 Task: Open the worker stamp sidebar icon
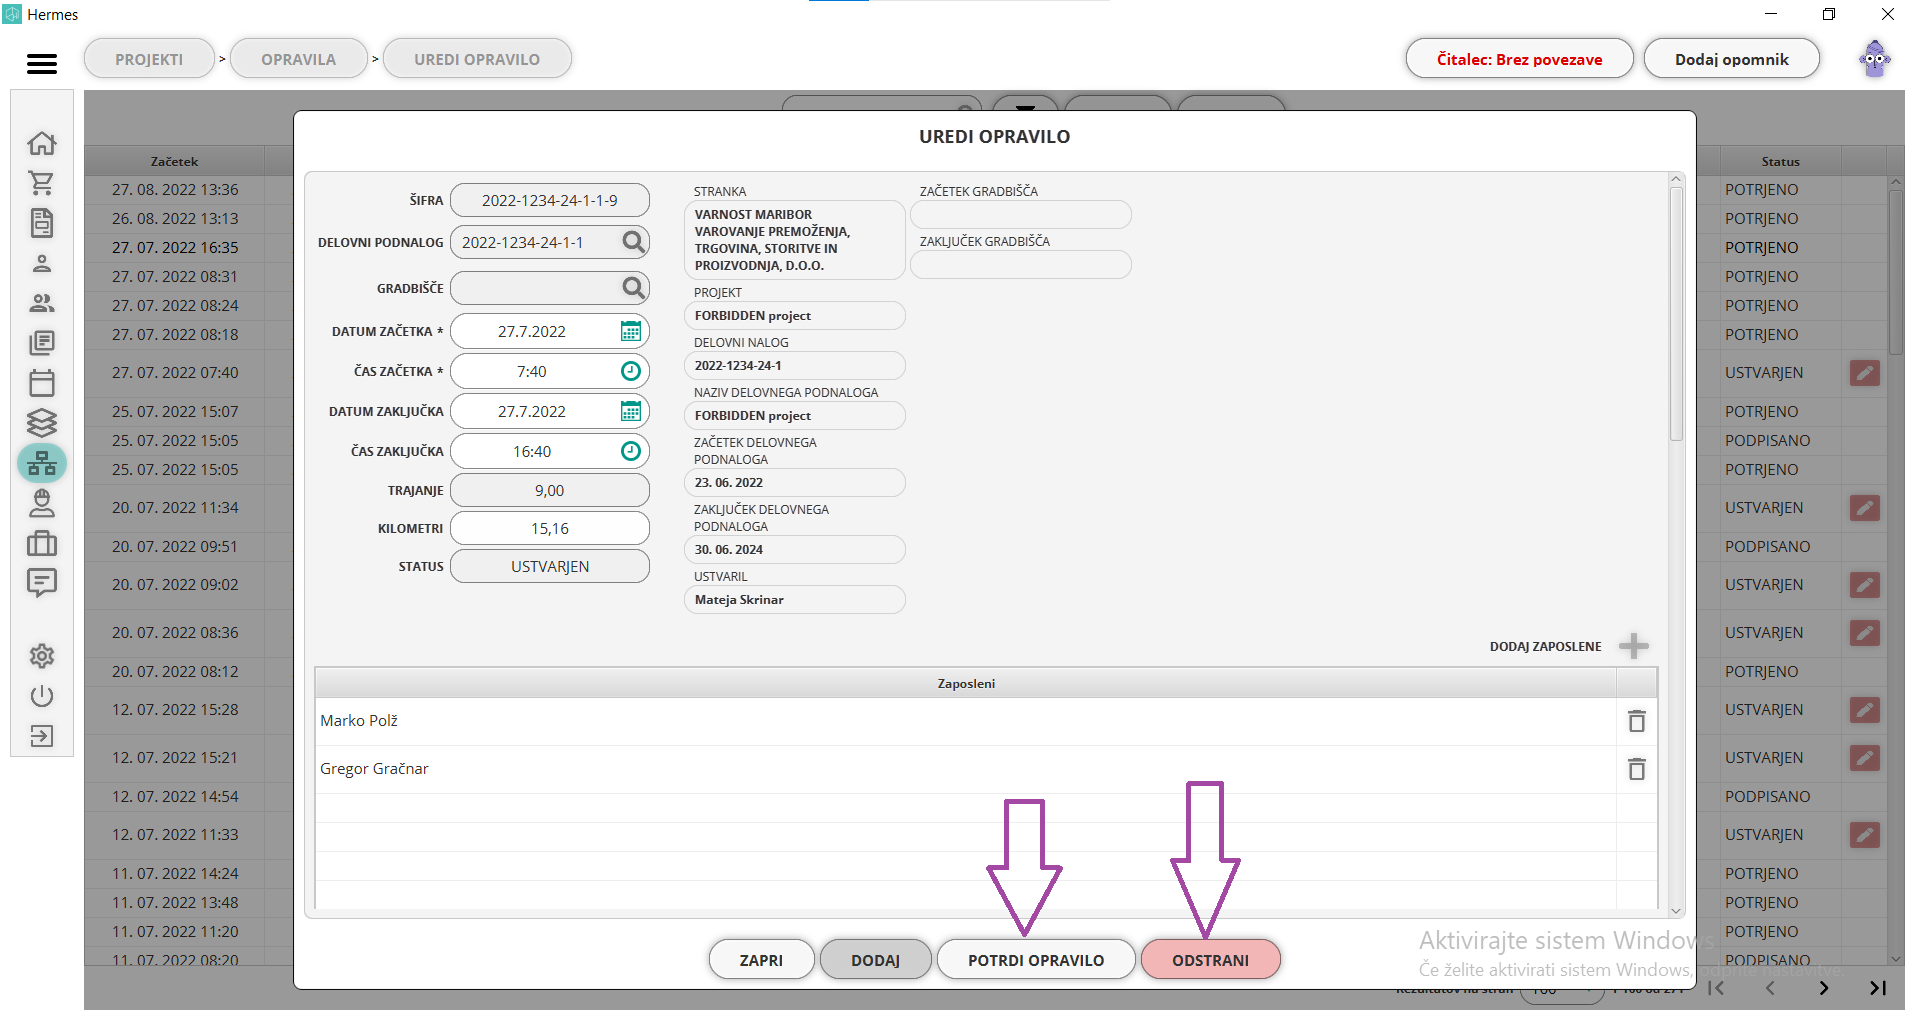coord(42,503)
